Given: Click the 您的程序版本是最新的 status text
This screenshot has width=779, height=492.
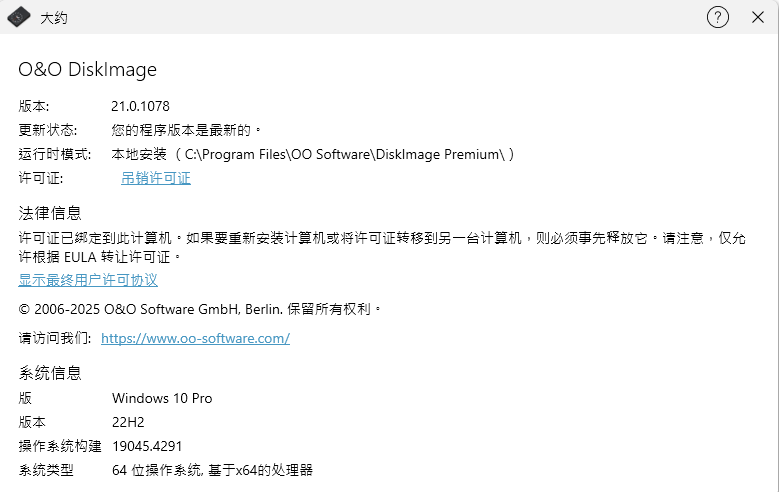Looking at the screenshot, I should [186, 129].
